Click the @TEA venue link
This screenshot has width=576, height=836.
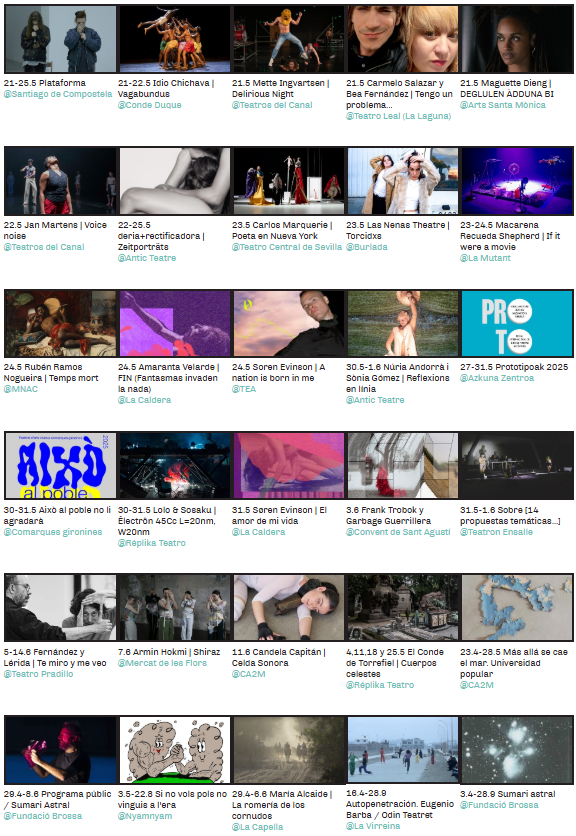244,389
